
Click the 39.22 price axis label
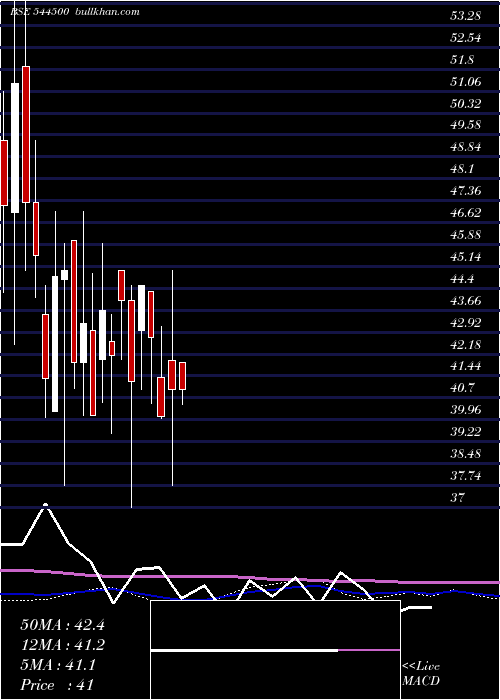pos(466,432)
